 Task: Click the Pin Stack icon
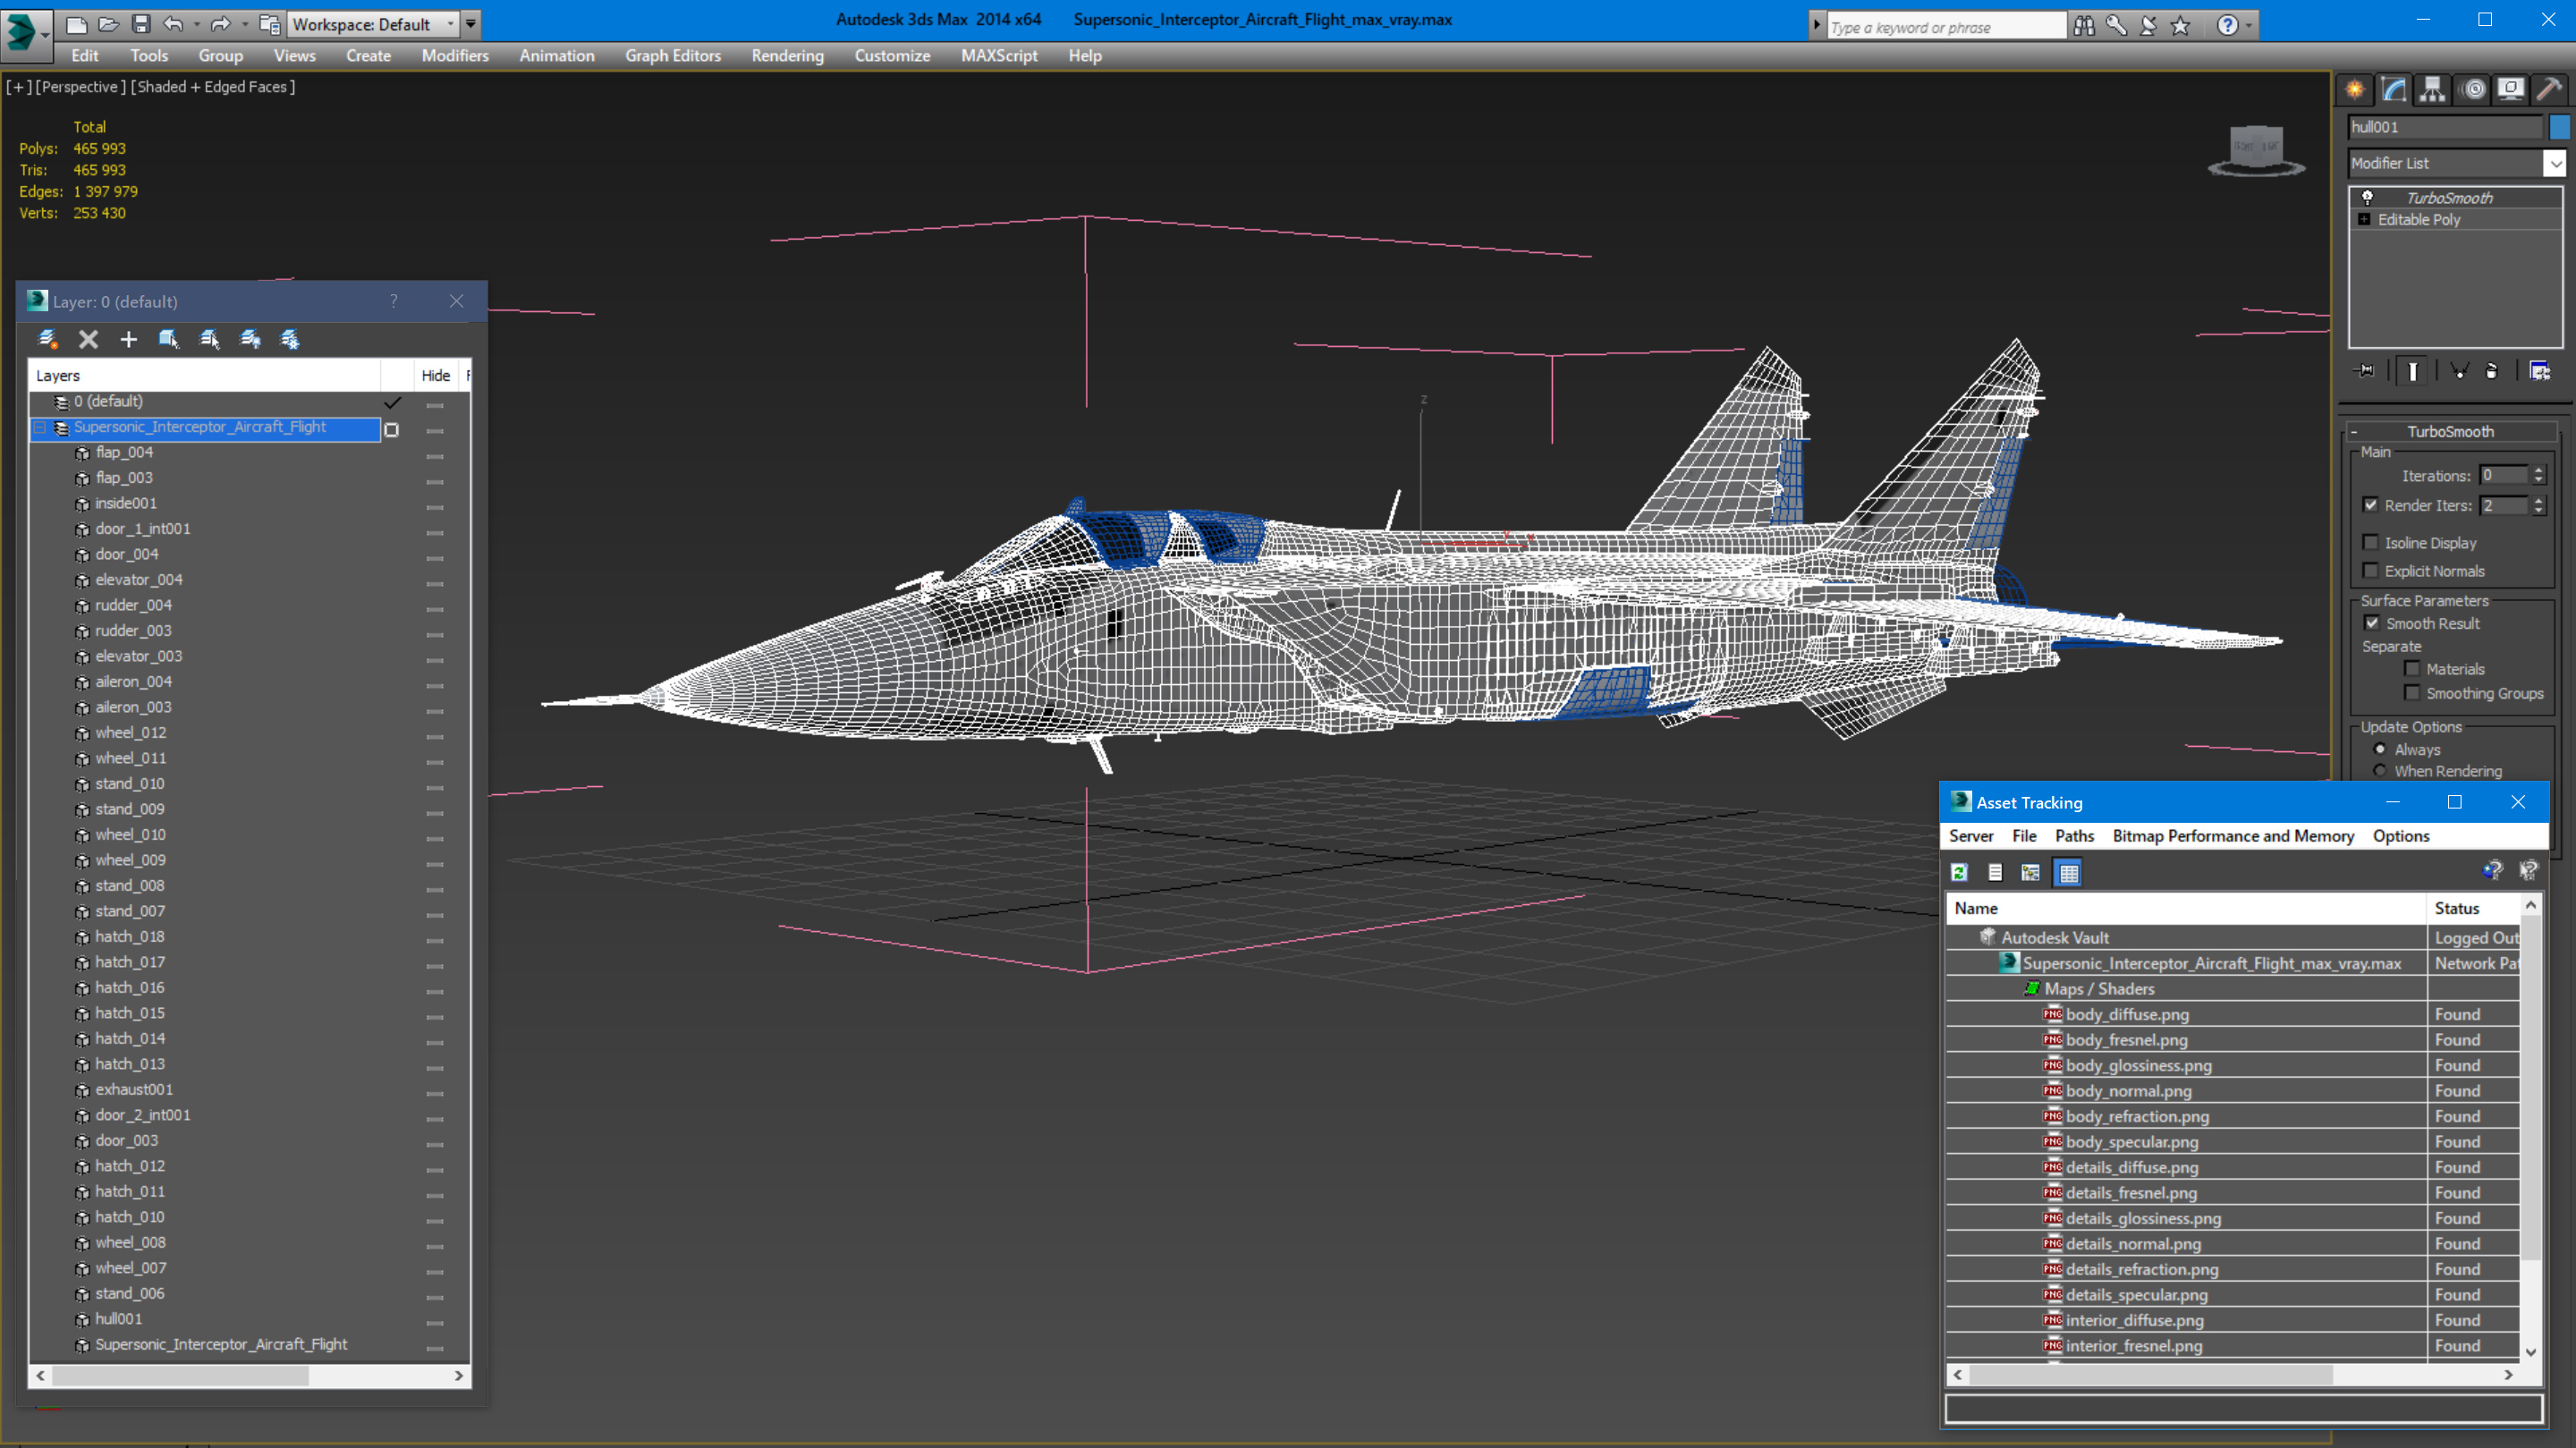point(2364,371)
